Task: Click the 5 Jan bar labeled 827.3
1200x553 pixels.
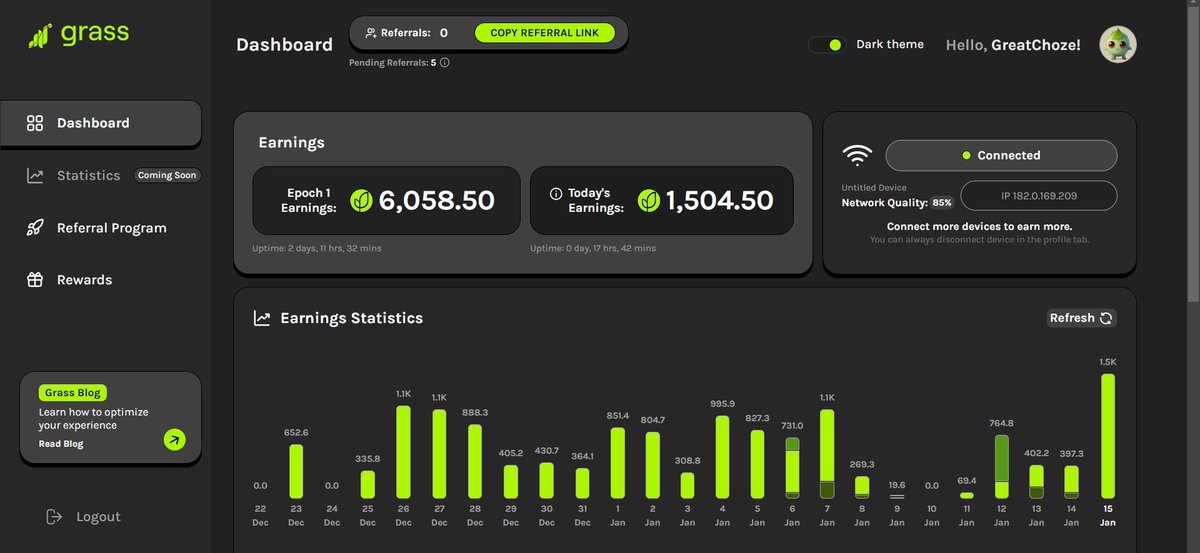Action: pyautogui.click(x=758, y=465)
